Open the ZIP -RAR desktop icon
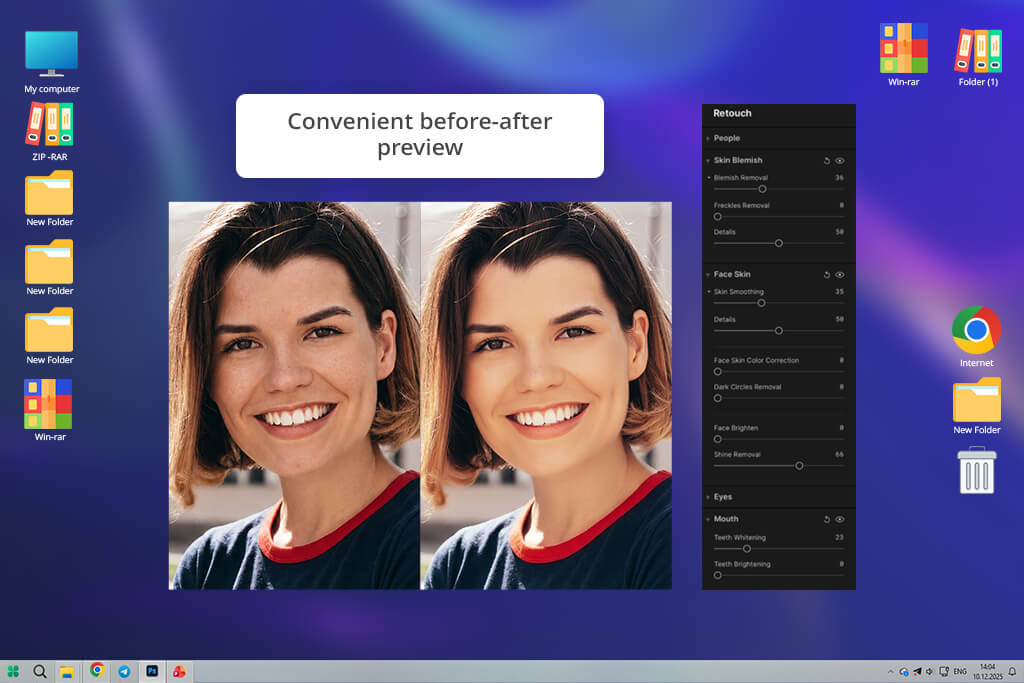This screenshot has height=683, width=1024. (x=50, y=132)
